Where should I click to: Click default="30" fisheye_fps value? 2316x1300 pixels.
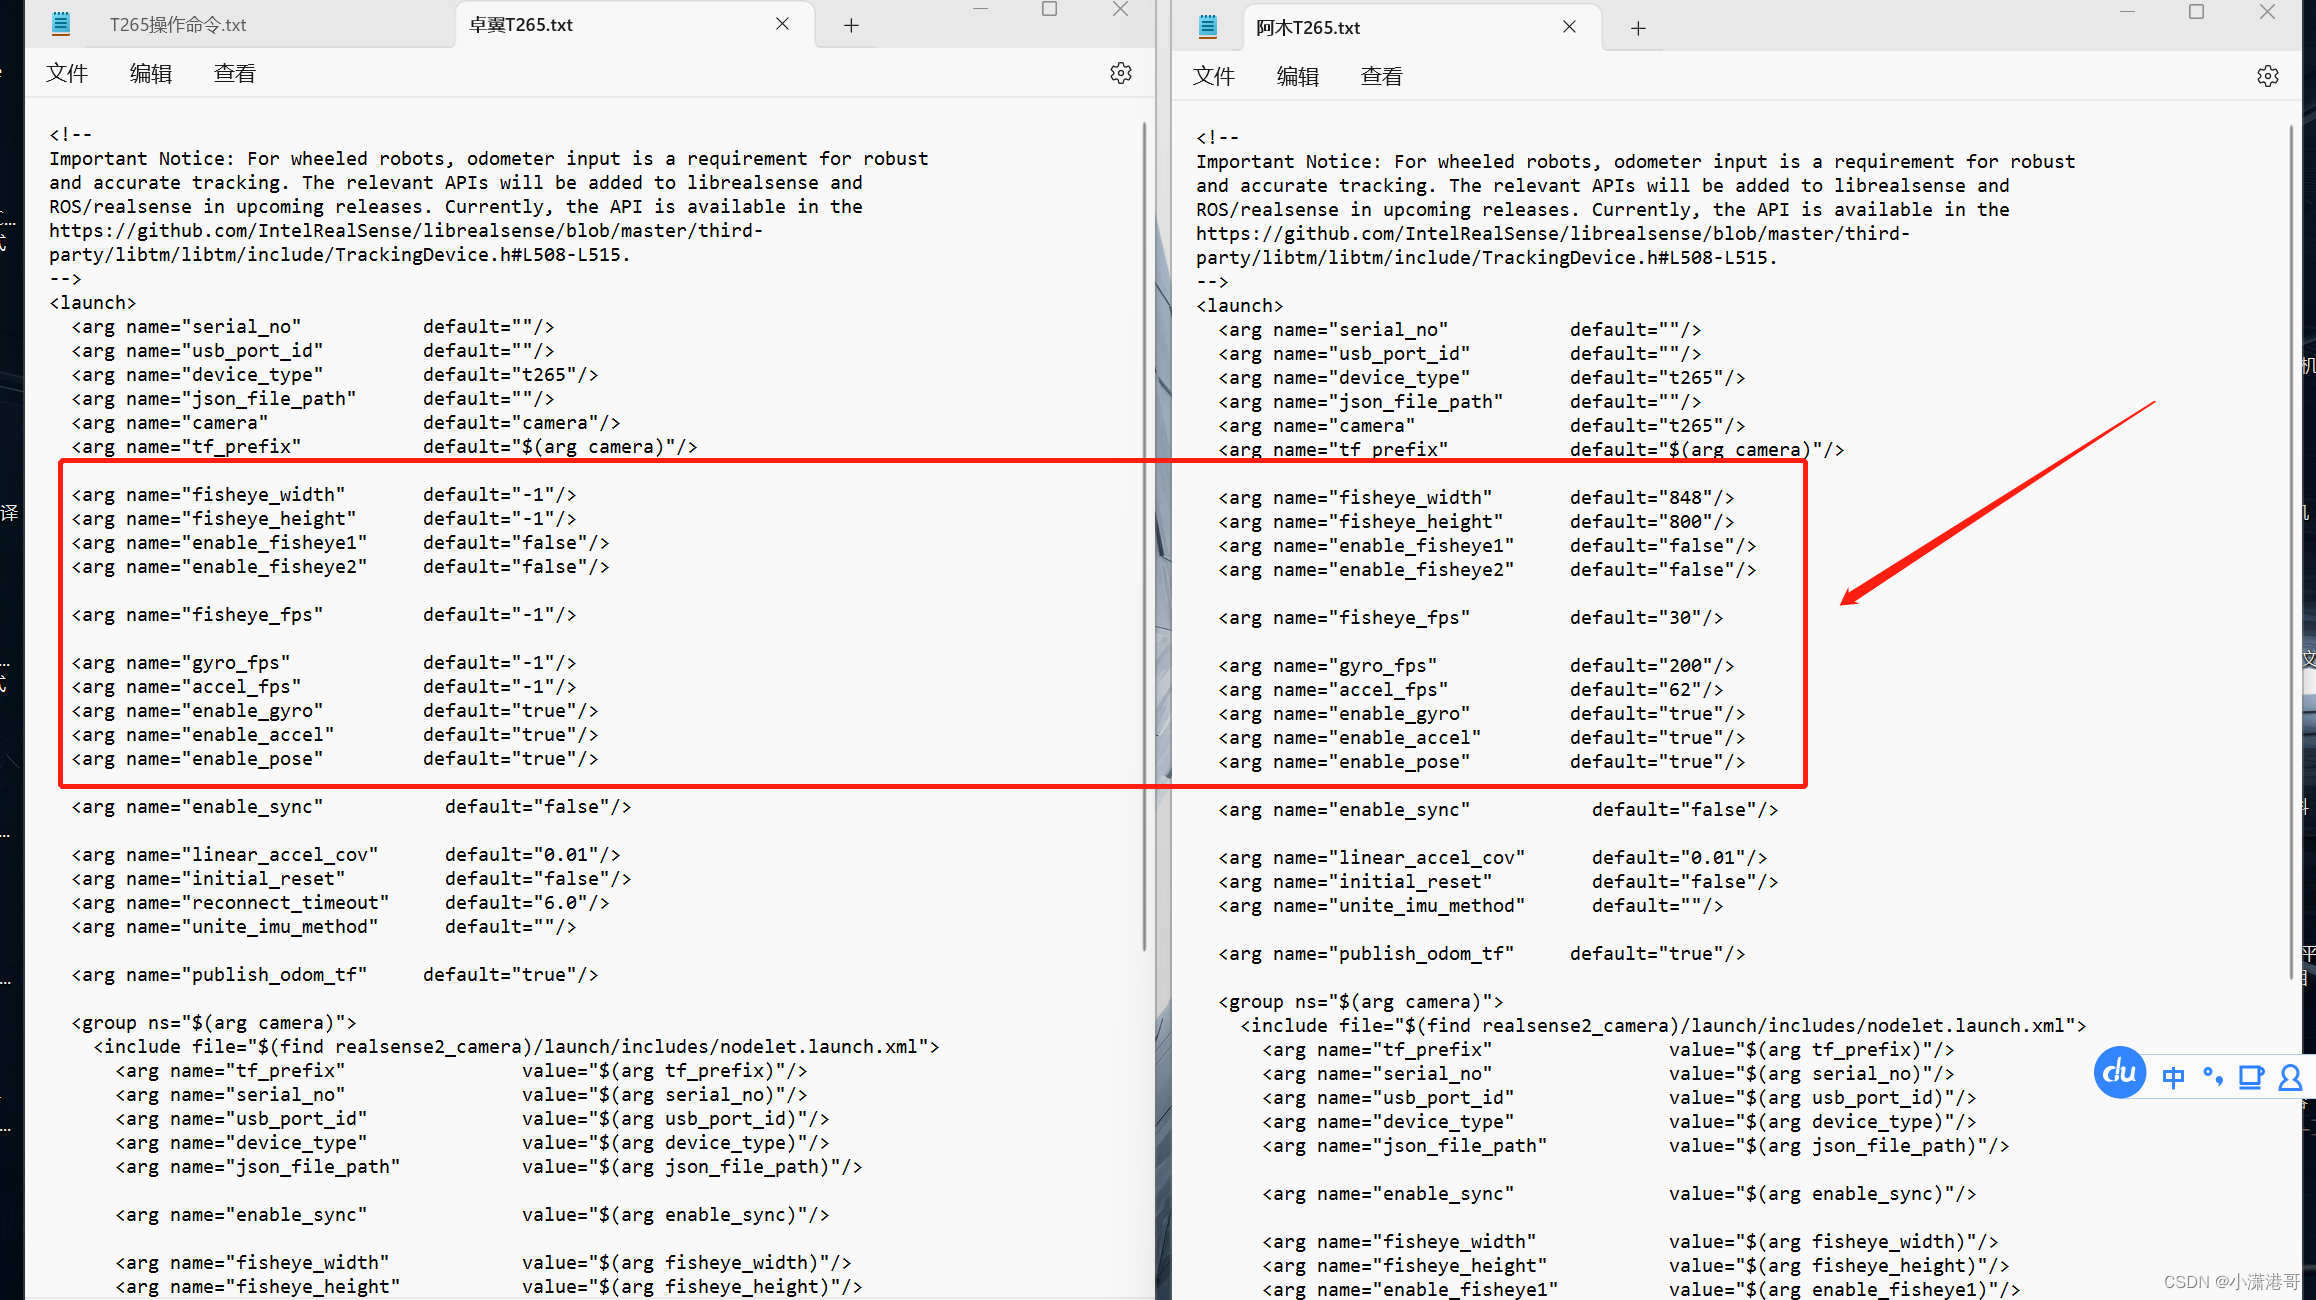pos(1646,617)
